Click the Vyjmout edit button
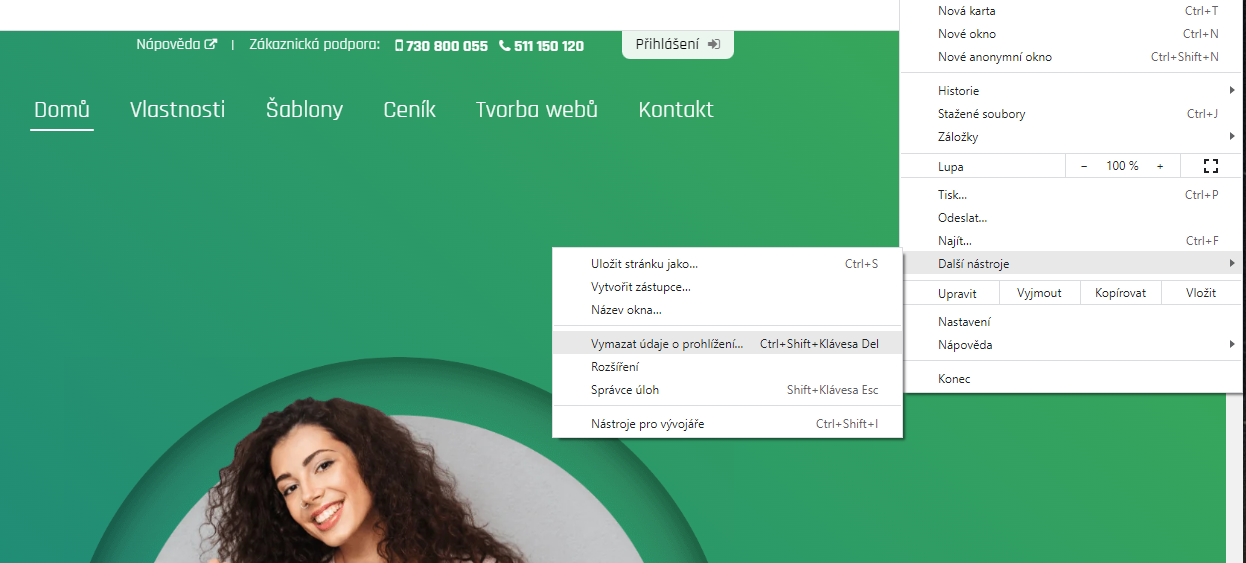The image size is (1246, 563). 1039,293
